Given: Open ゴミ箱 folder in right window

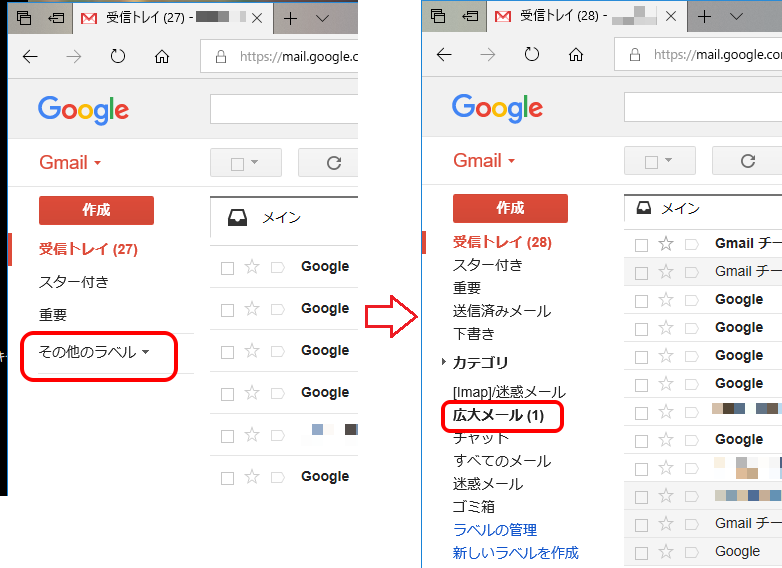Looking at the screenshot, I should click(x=473, y=507).
